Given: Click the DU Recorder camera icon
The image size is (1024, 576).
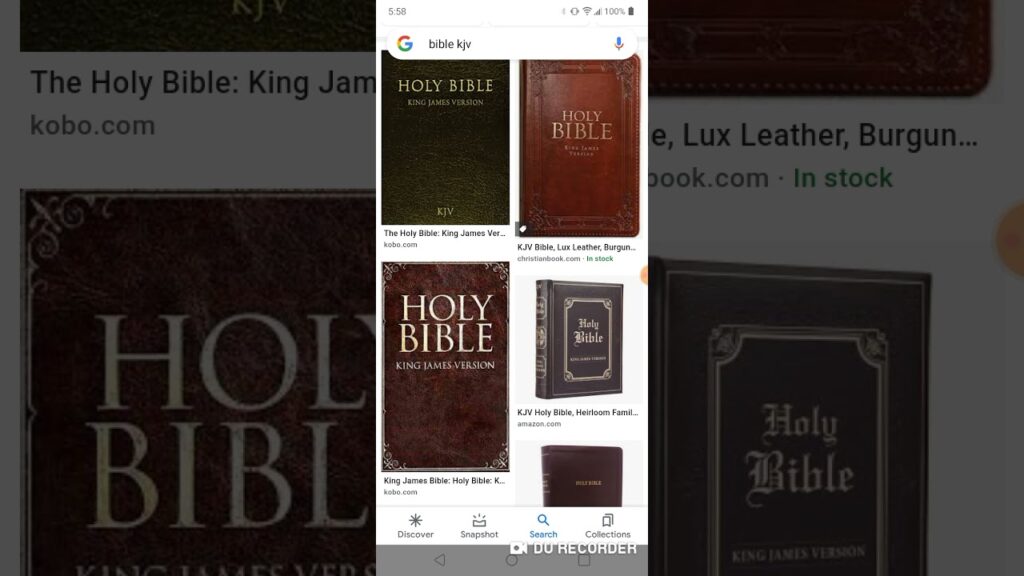Looking at the screenshot, I should [x=519, y=547].
